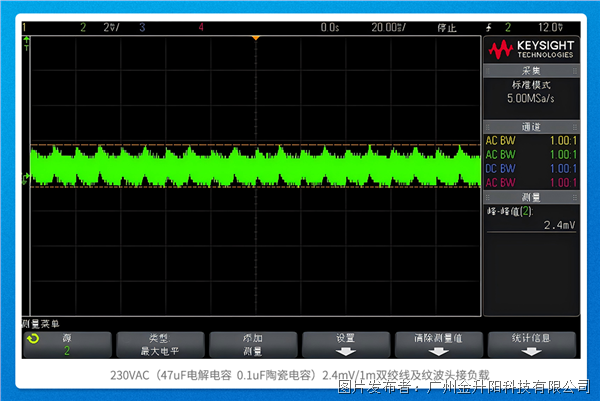Click the 峰-峰值(2) measurement label
Screen dimensions: 600x401
point(510,211)
